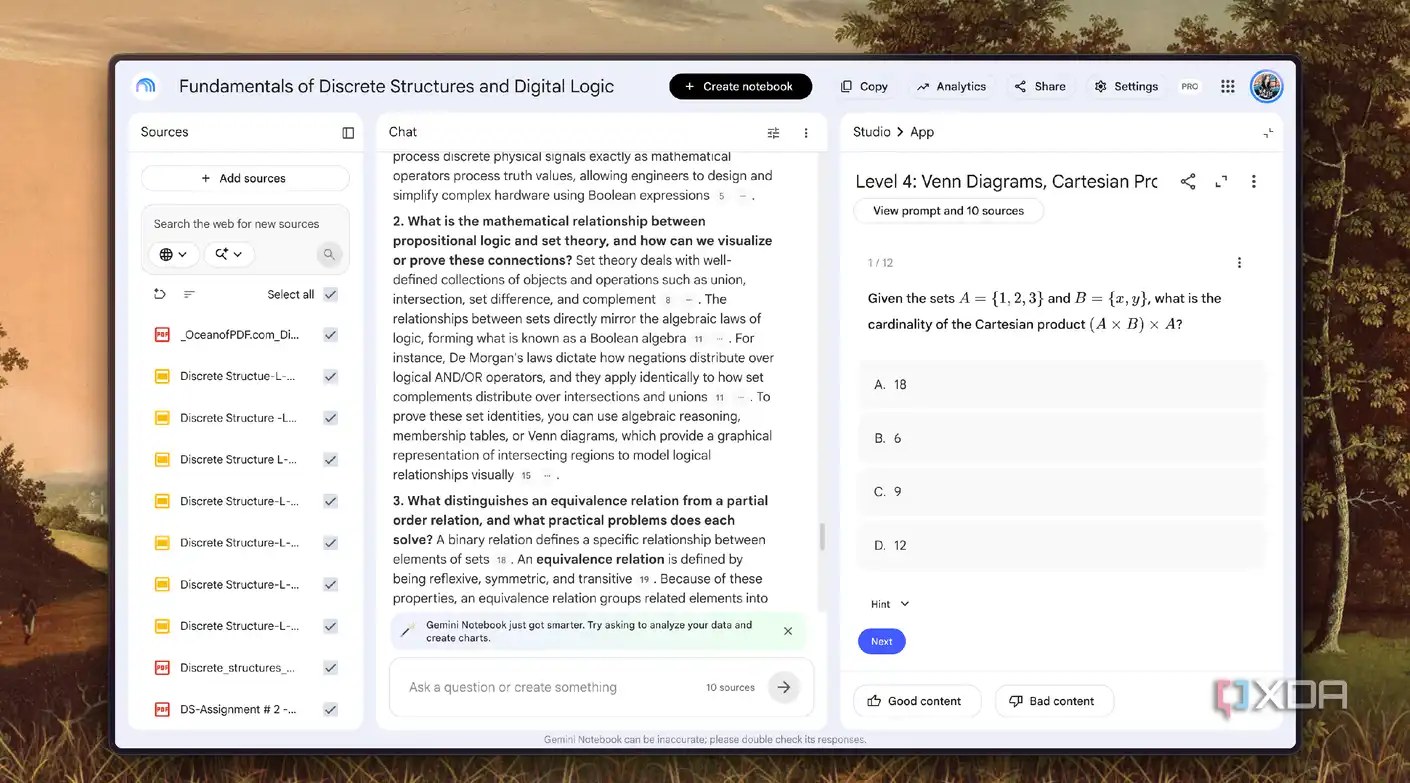Screen dimensions: 1410x783
Task: Uncheck Discrete Structure -L source checkbox
Action: [x=330, y=418]
